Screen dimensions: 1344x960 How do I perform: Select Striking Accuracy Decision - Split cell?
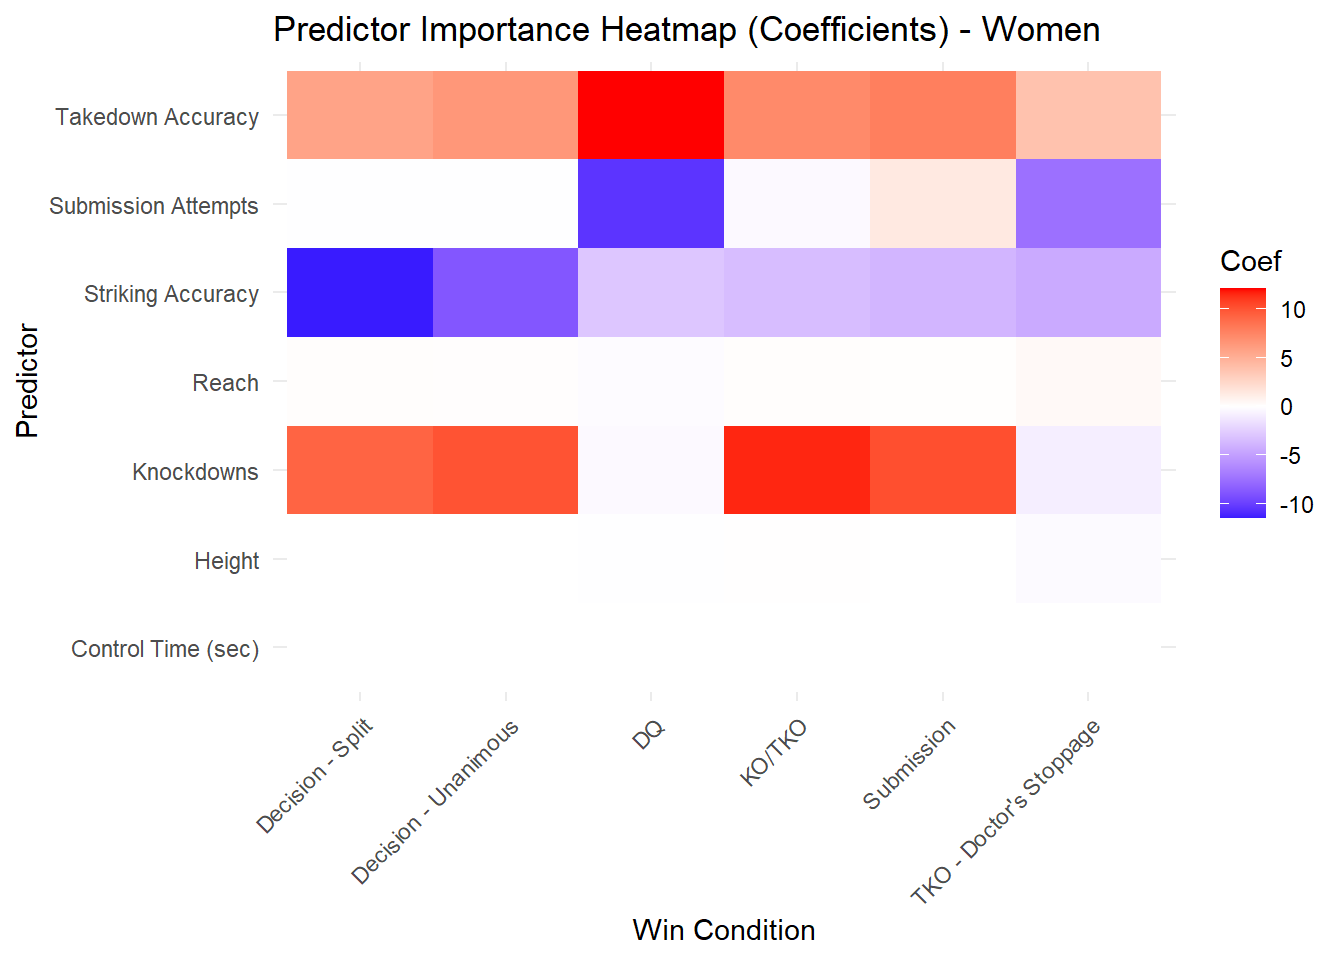(x=360, y=292)
